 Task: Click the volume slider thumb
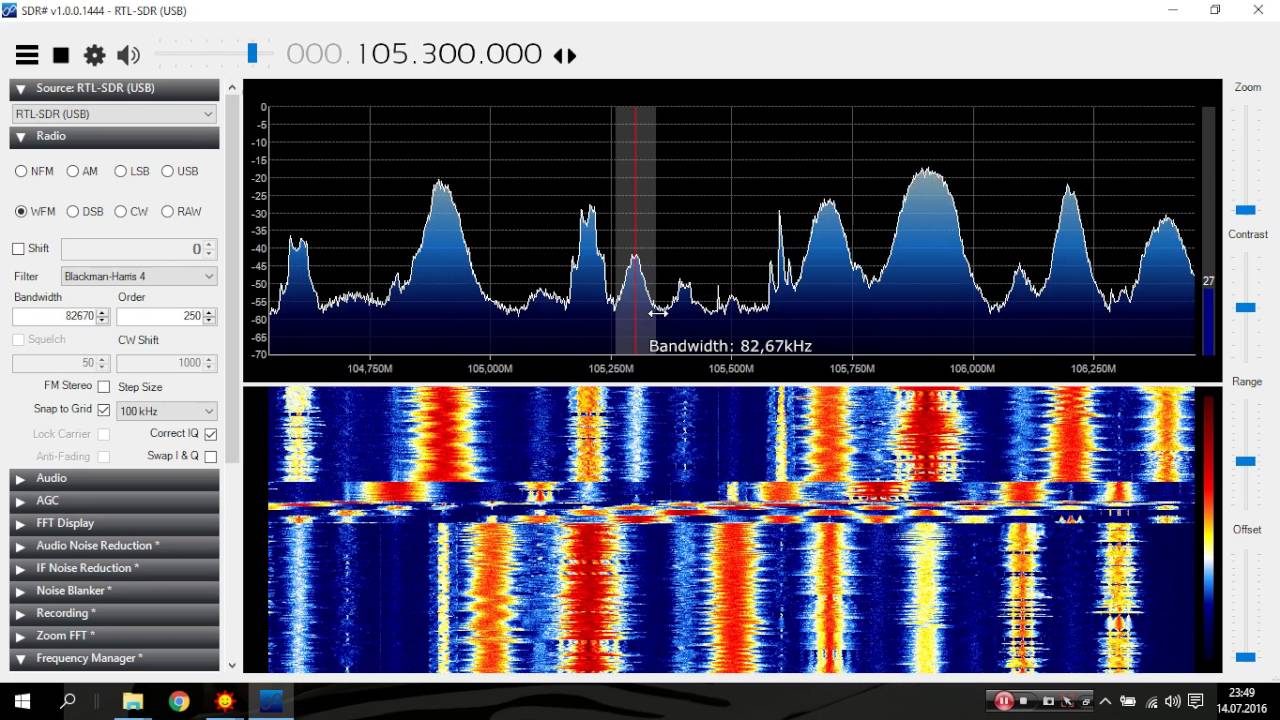tap(253, 53)
